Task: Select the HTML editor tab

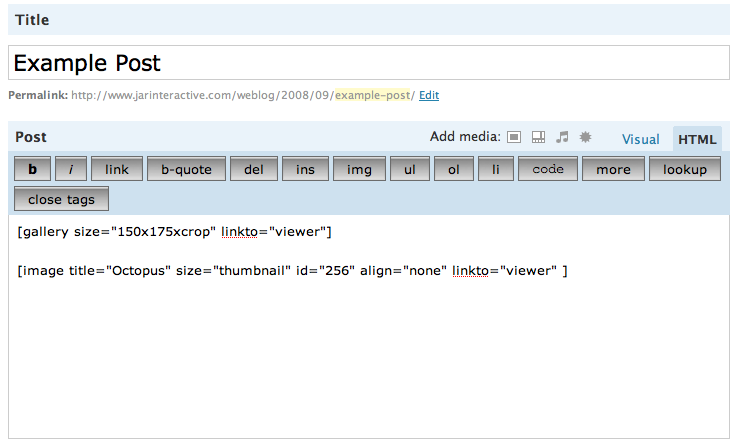Action: point(698,139)
